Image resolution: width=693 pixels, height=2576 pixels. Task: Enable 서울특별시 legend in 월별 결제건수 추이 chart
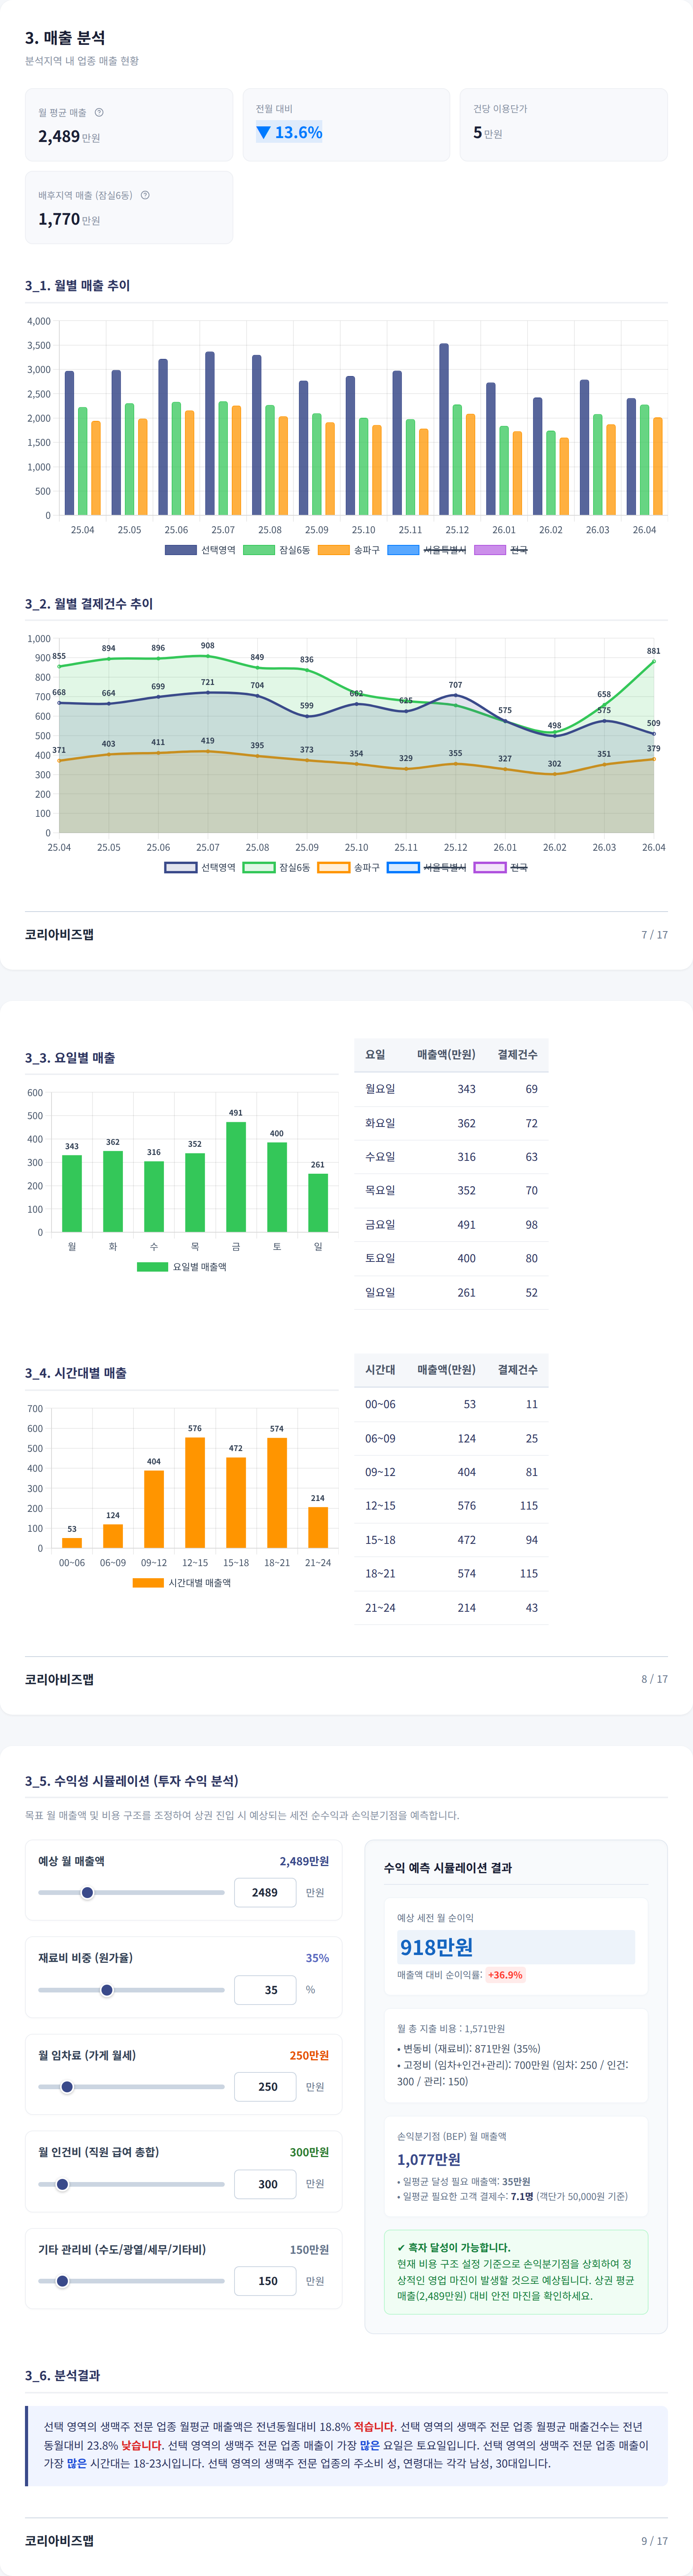point(426,867)
